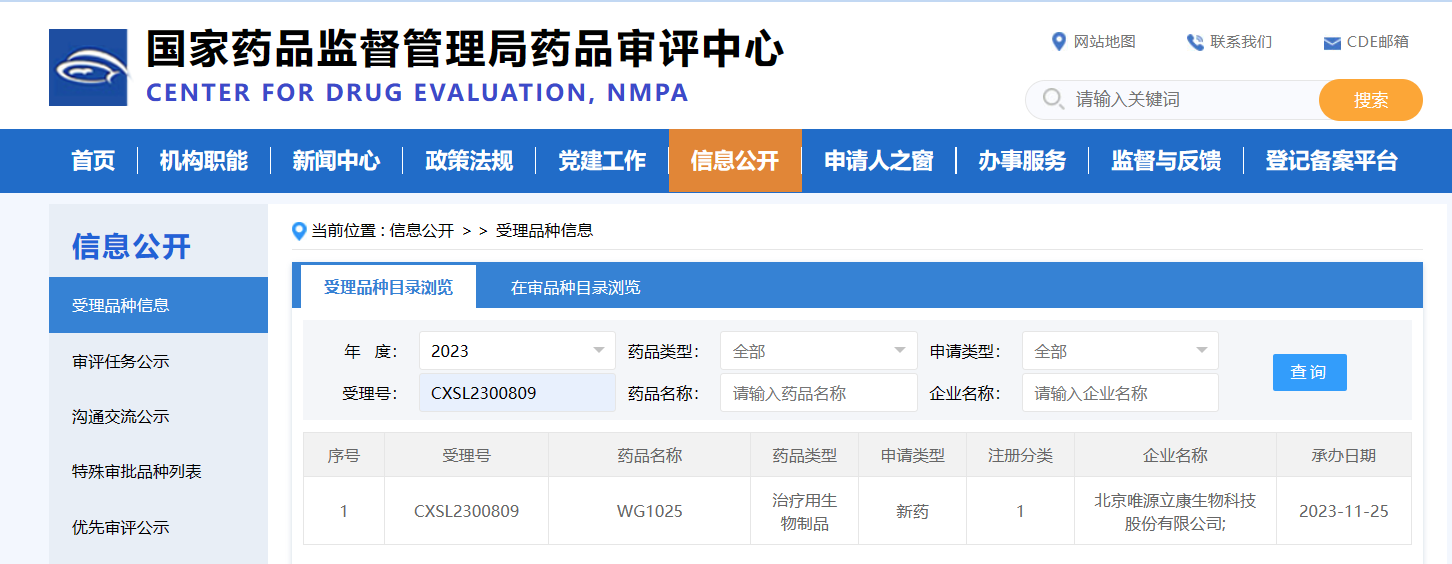
Task: Go to 优先审评公示 sidebar item
Action: click(121, 527)
